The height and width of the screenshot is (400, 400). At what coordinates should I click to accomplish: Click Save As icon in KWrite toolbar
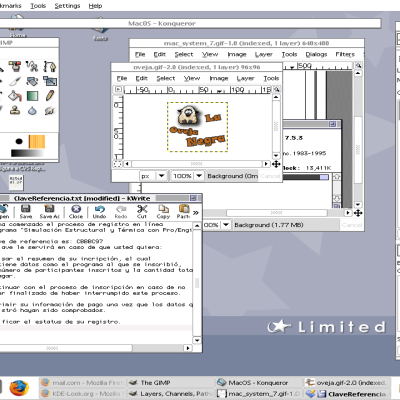[x=49, y=212]
